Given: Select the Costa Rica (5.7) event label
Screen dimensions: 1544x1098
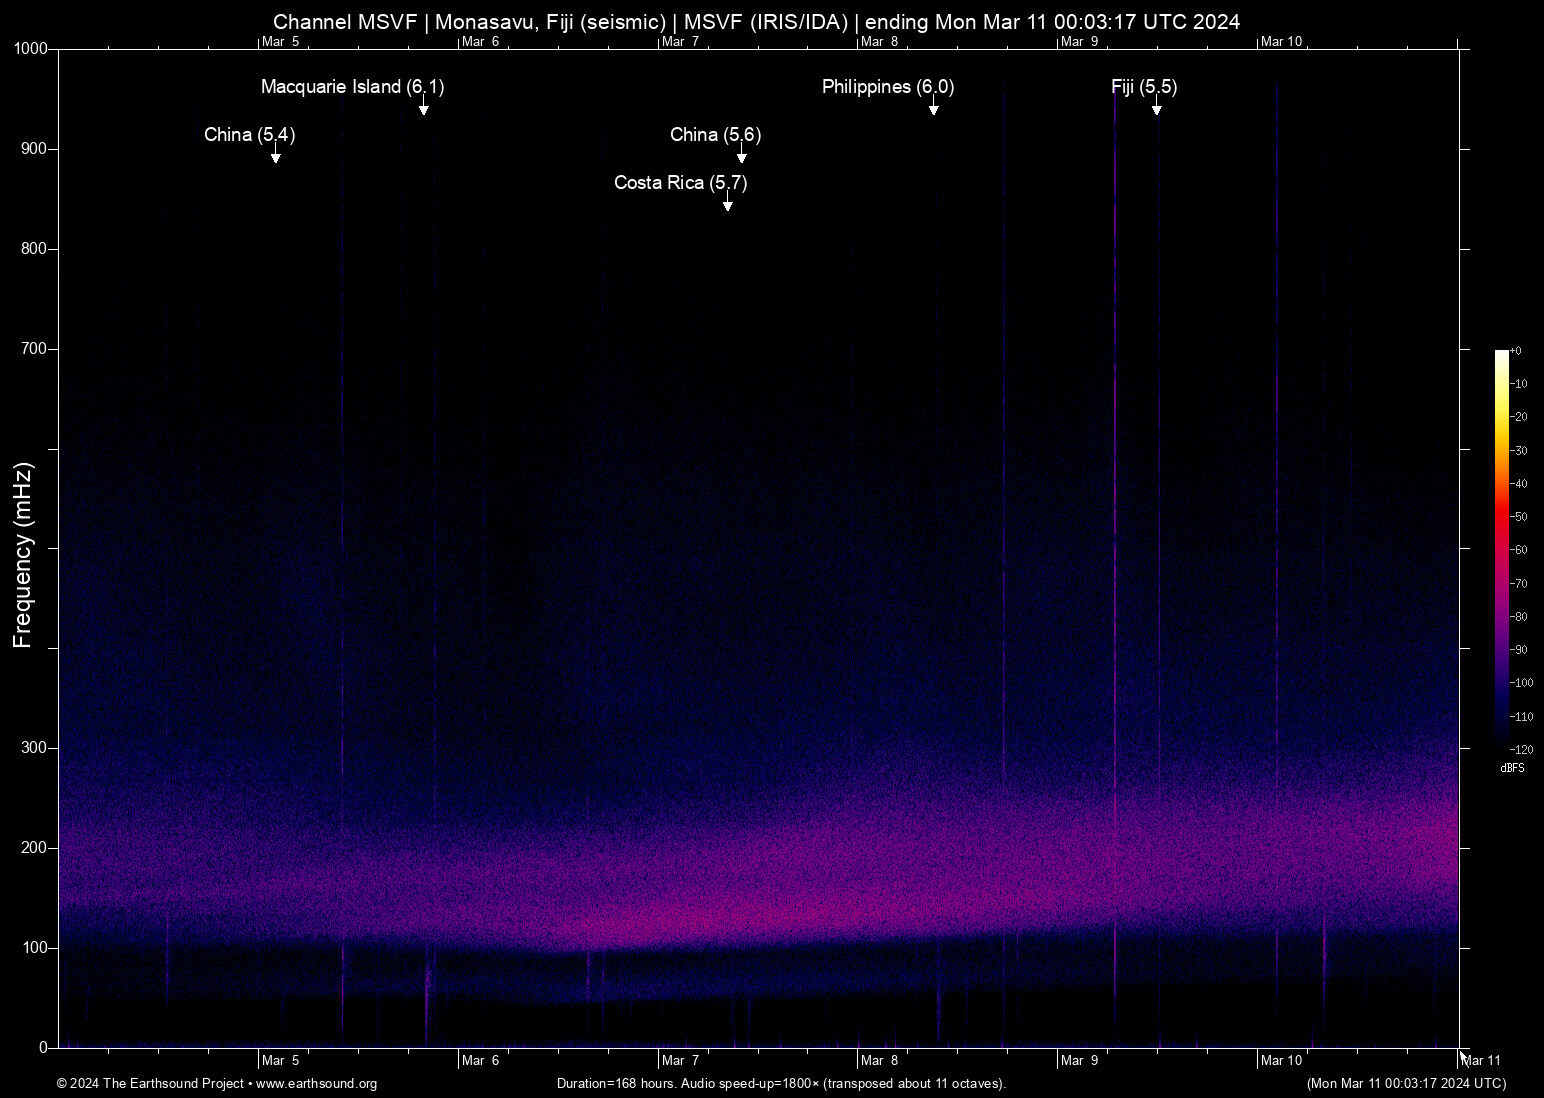Looking at the screenshot, I should click(x=680, y=183).
